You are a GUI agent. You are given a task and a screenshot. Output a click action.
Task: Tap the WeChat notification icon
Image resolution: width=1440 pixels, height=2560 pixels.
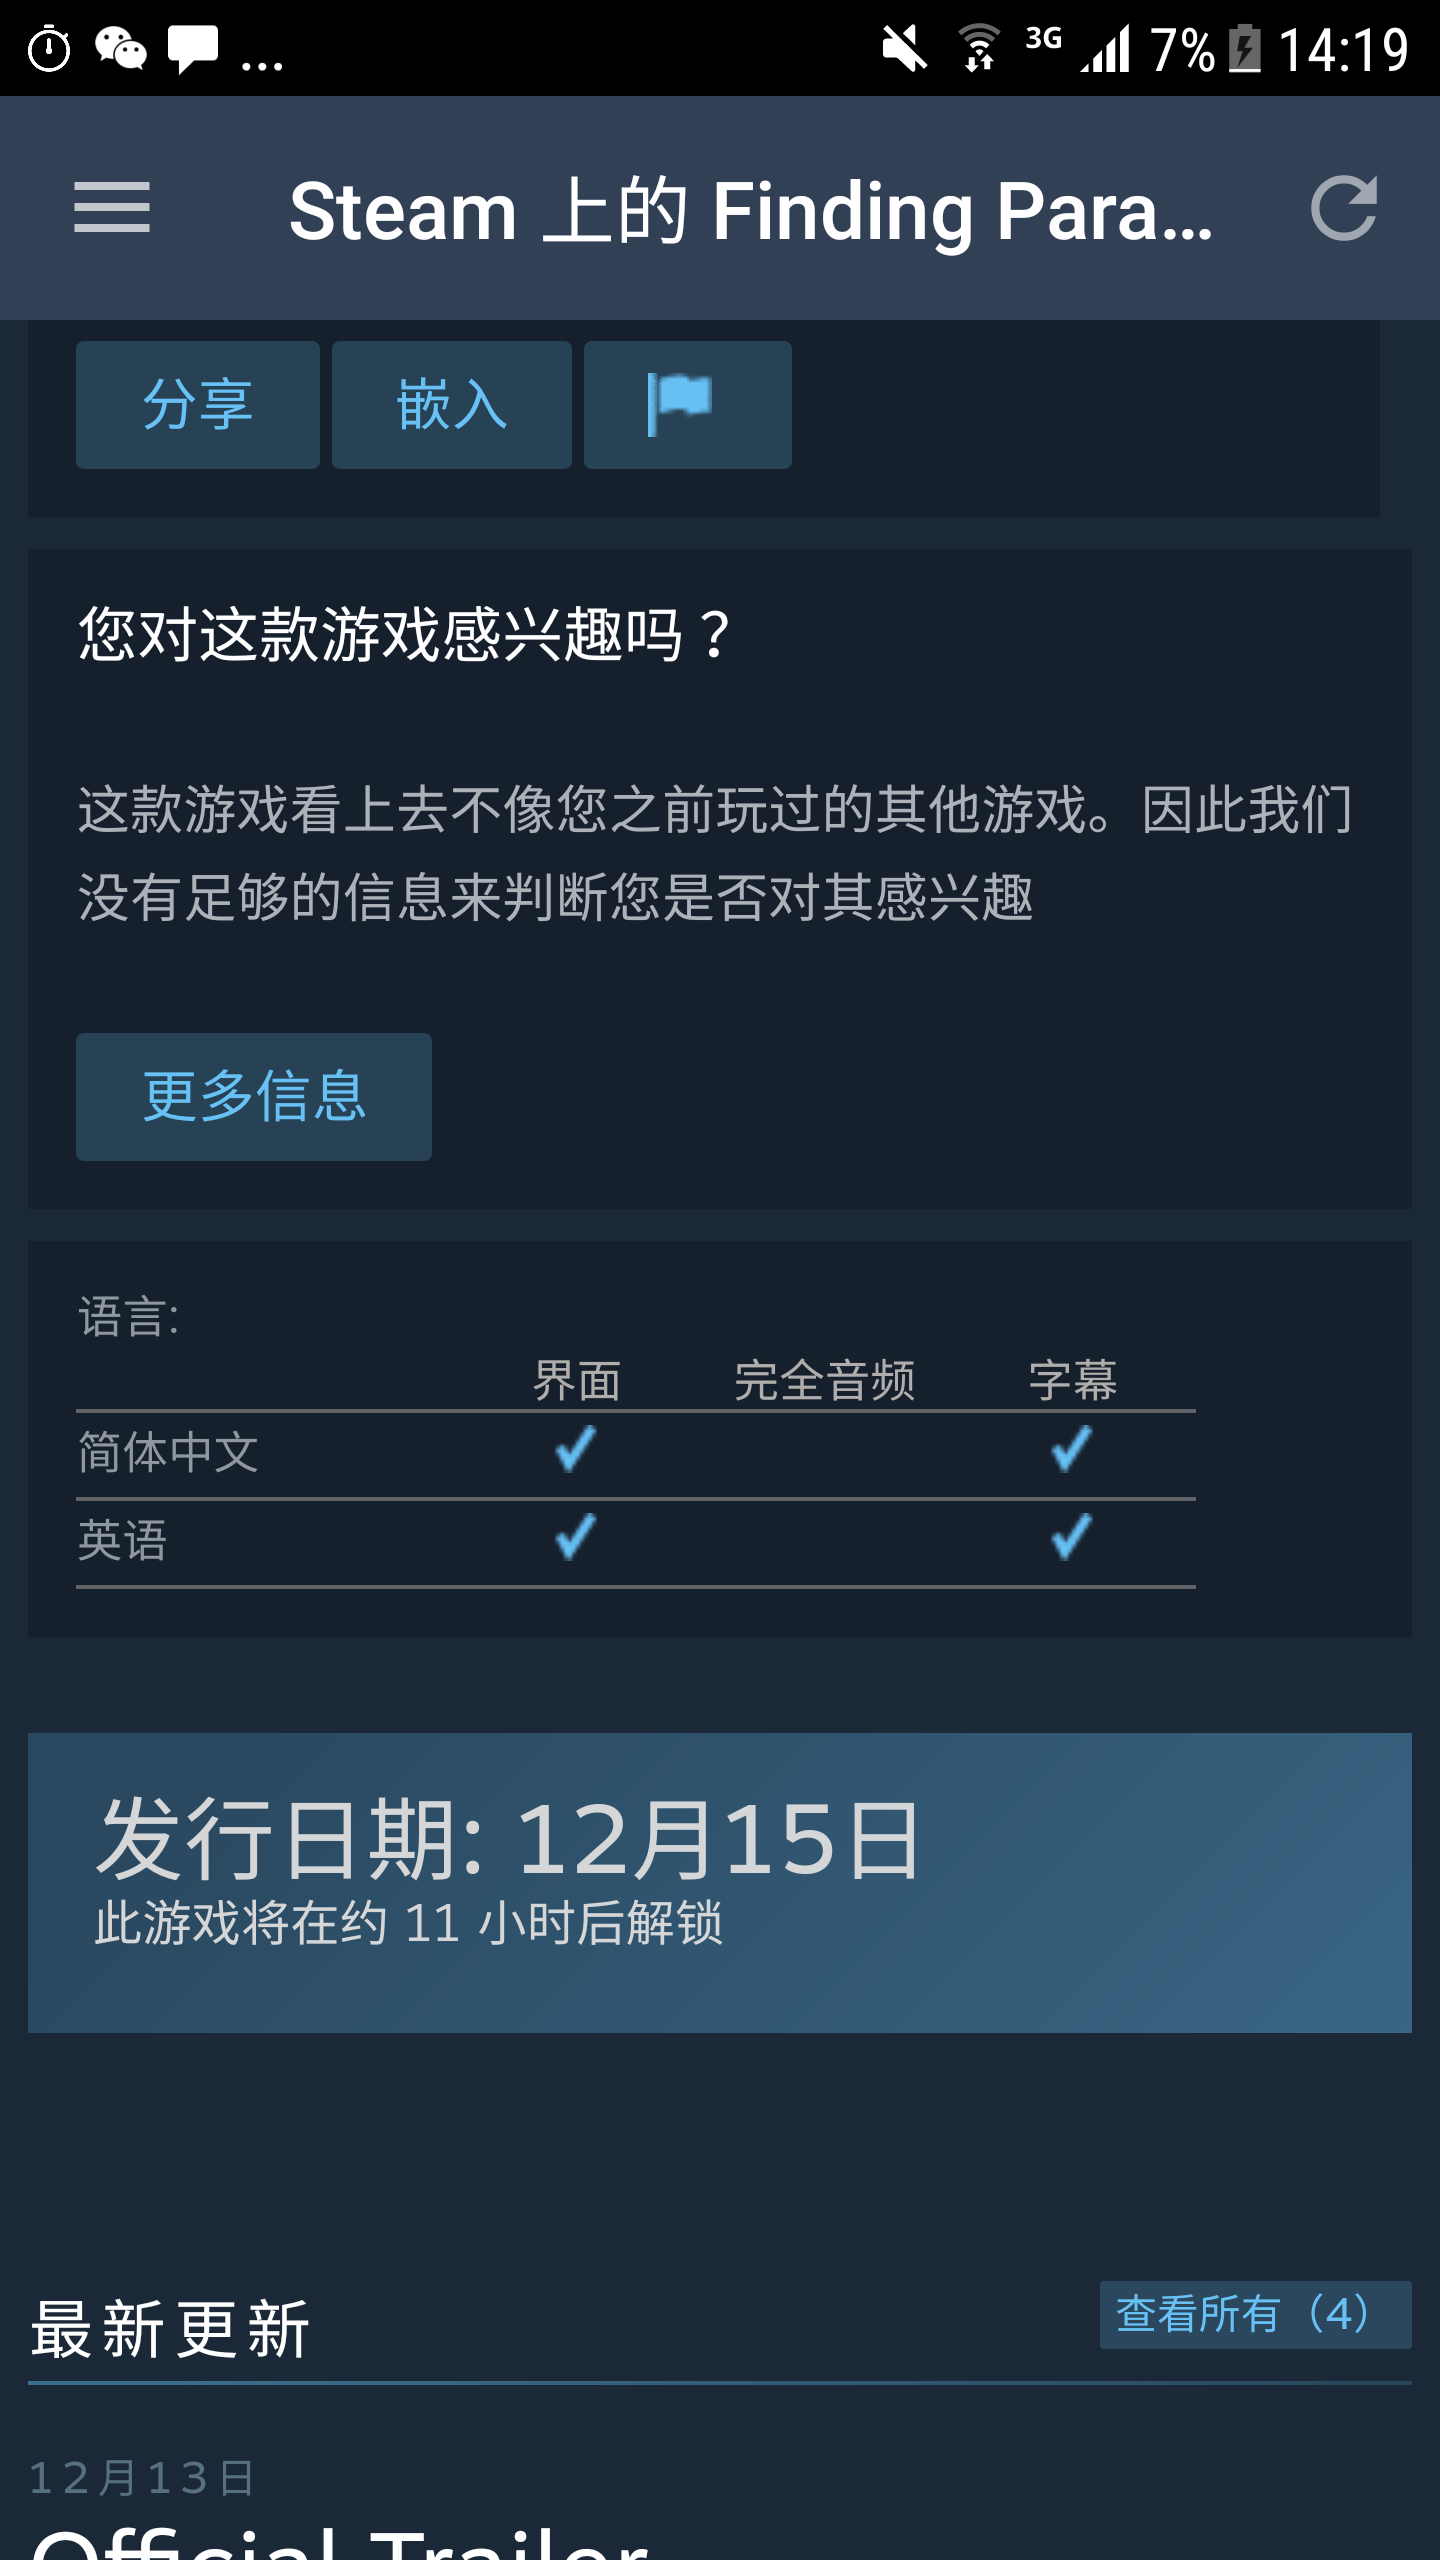pyautogui.click(x=121, y=49)
